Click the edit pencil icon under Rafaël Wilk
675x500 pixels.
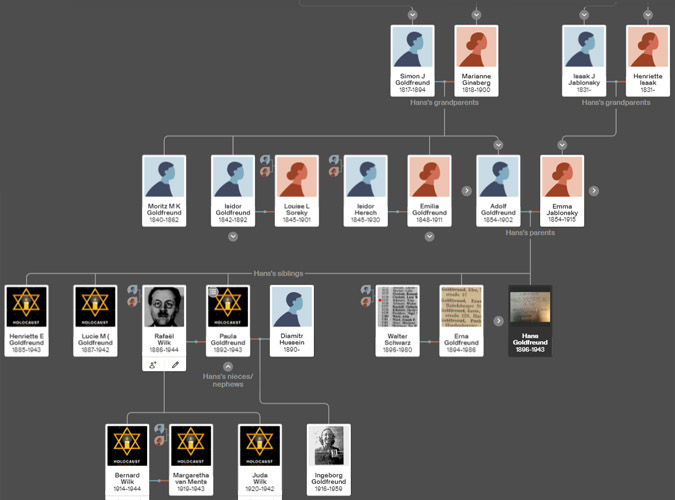click(x=175, y=365)
